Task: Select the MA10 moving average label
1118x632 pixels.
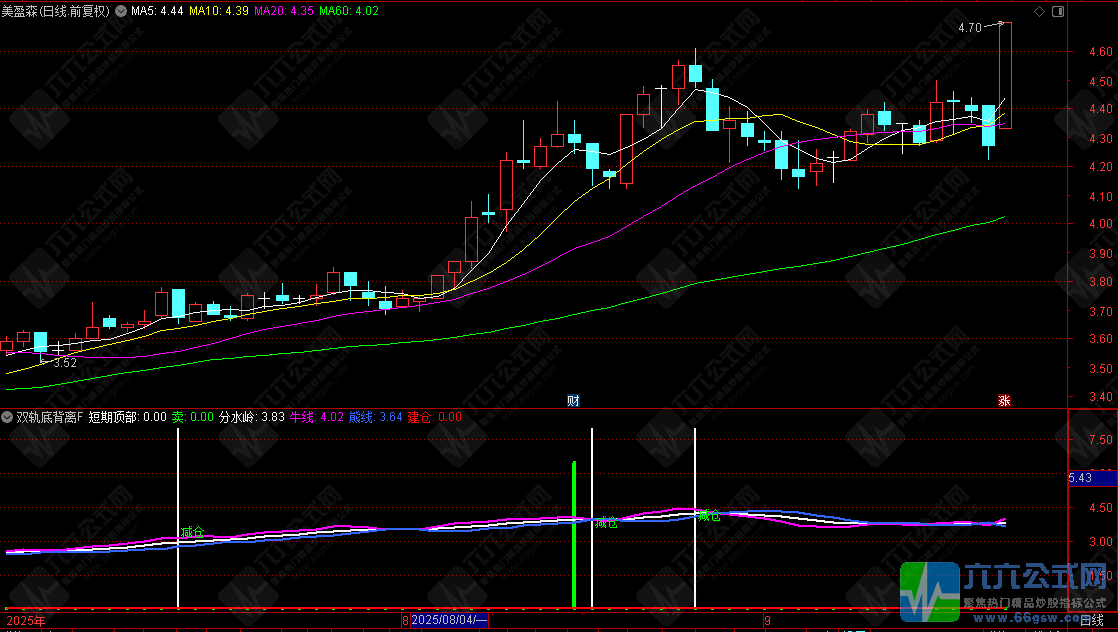Action: (219, 11)
